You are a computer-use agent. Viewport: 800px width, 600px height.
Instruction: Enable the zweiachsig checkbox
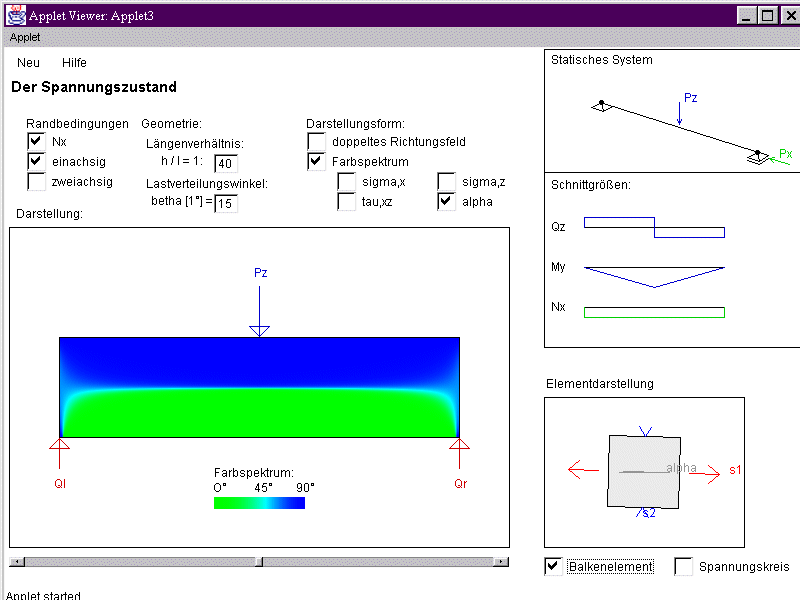(x=36, y=182)
